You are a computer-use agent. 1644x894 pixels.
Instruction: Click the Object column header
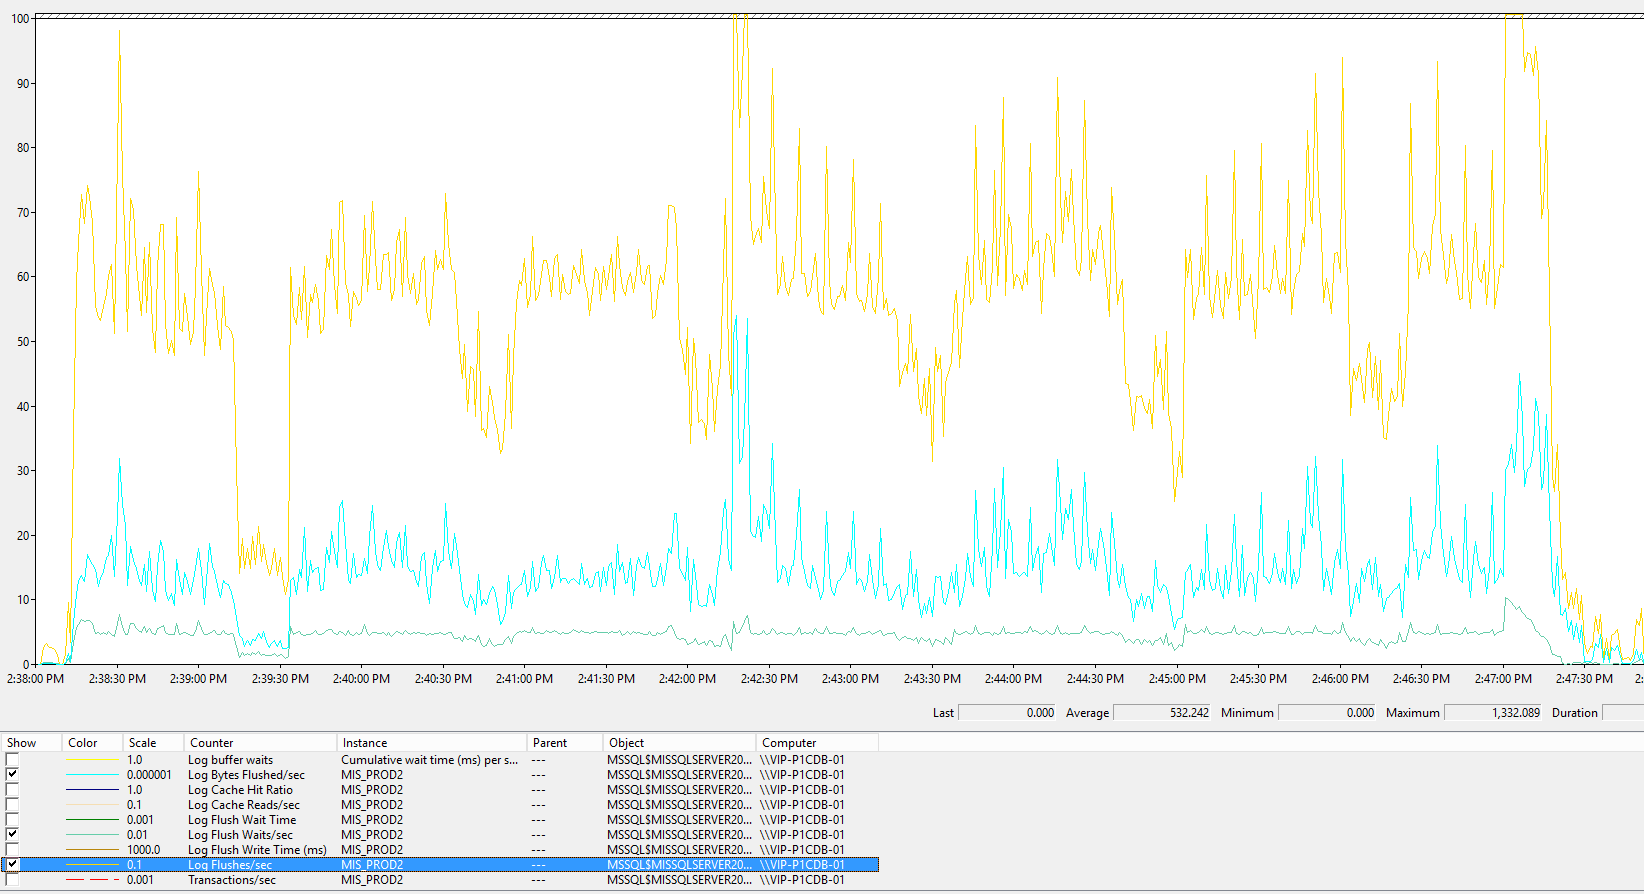(x=679, y=743)
